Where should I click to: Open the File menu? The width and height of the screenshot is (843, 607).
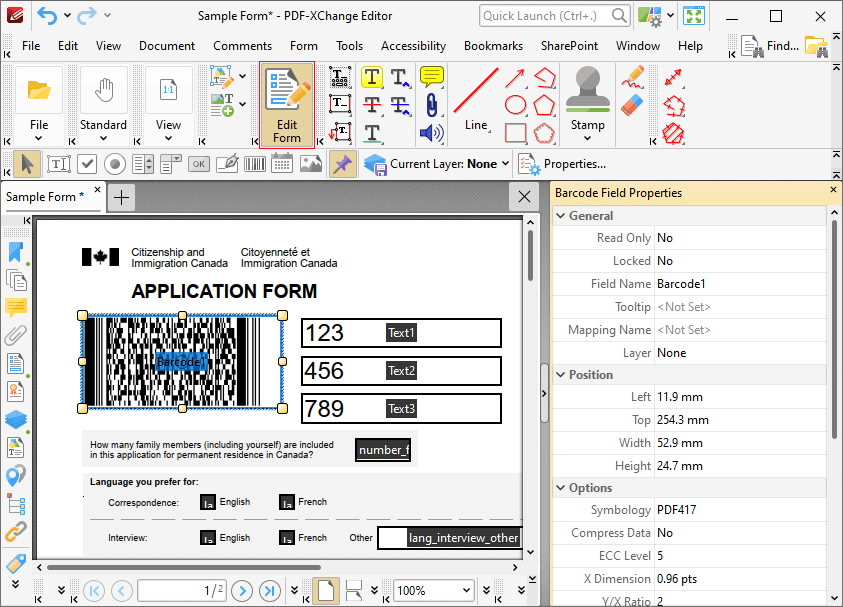[x=31, y=46]
